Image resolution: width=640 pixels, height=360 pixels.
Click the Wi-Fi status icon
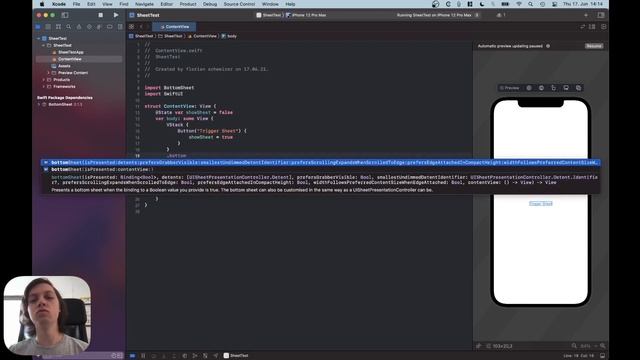click(x=519, y=4)
